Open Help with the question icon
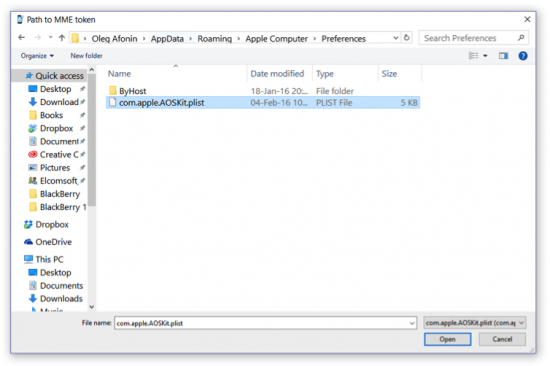The image size is (550, 366). (523, 56)
